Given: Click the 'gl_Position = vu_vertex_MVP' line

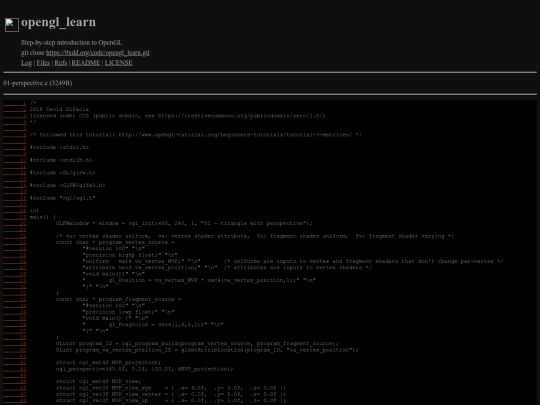Looking at the screenshot, I should [199, 280].
